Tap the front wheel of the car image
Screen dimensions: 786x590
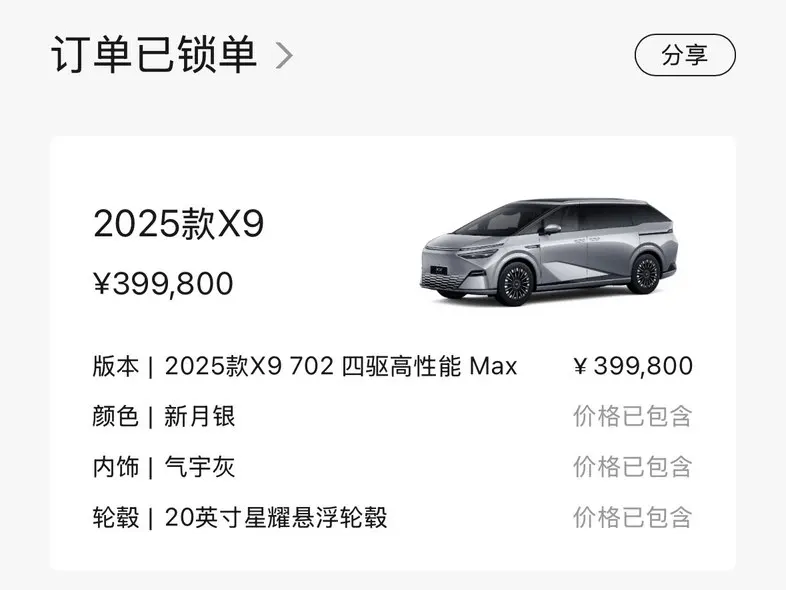coord(515,283)
